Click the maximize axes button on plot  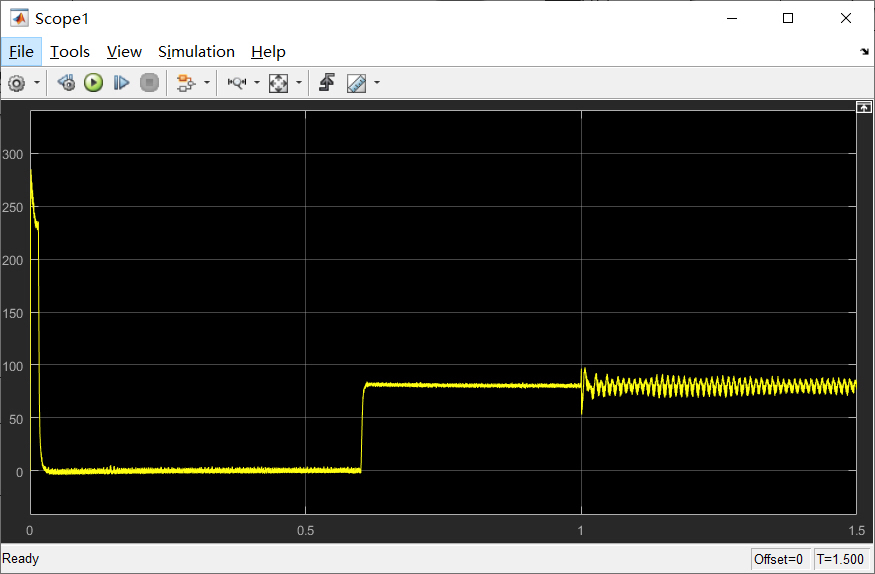pos(864,107)
